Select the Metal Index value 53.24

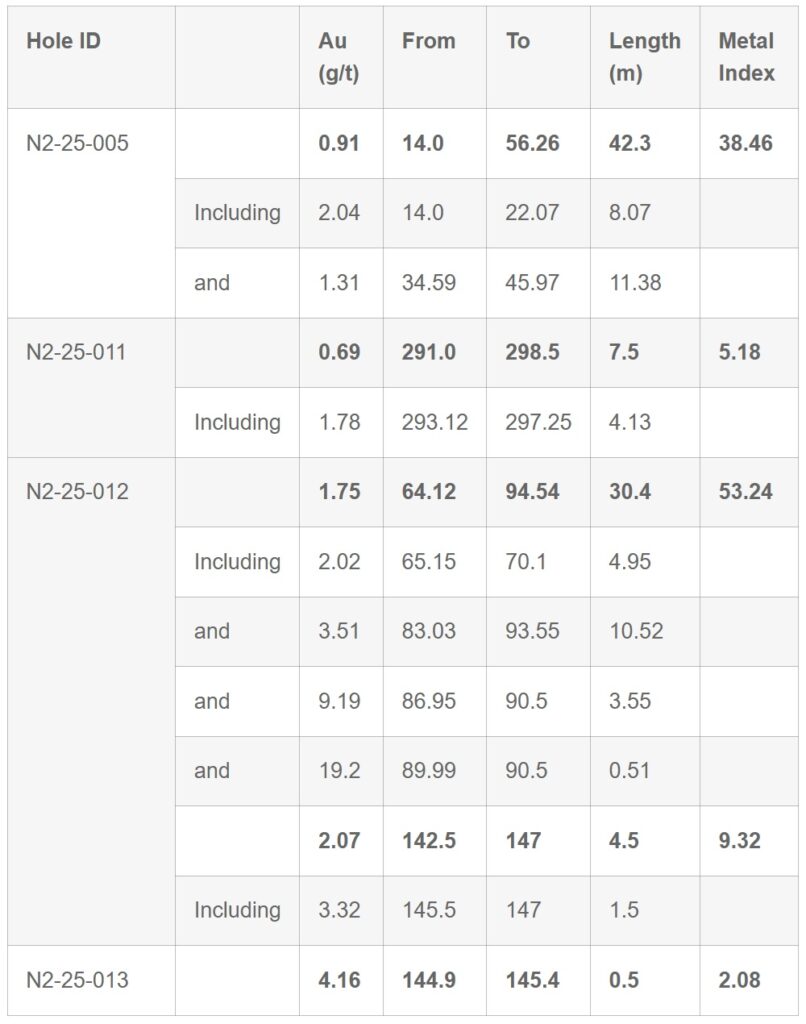(x=745, y=492)
